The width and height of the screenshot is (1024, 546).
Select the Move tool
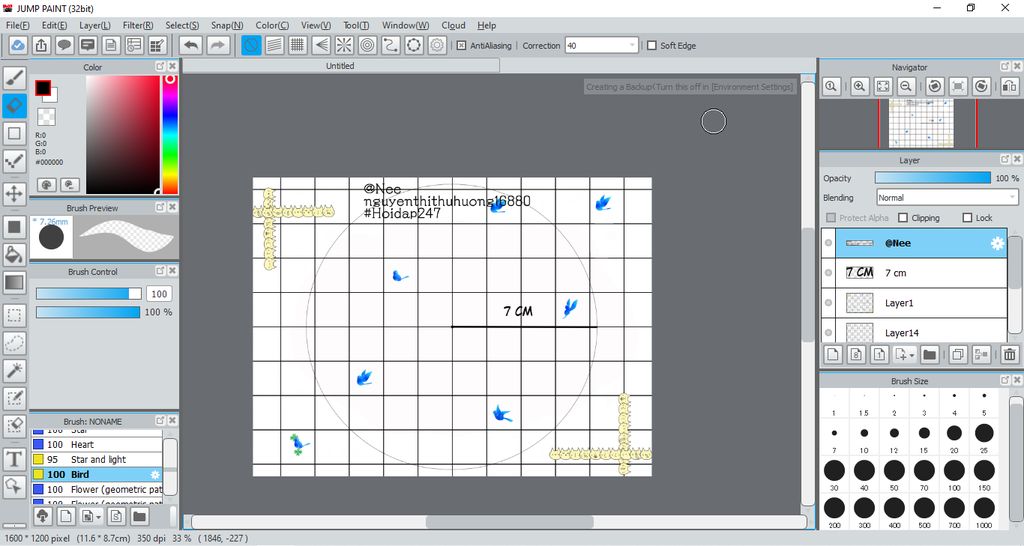[x=14, y=193]
